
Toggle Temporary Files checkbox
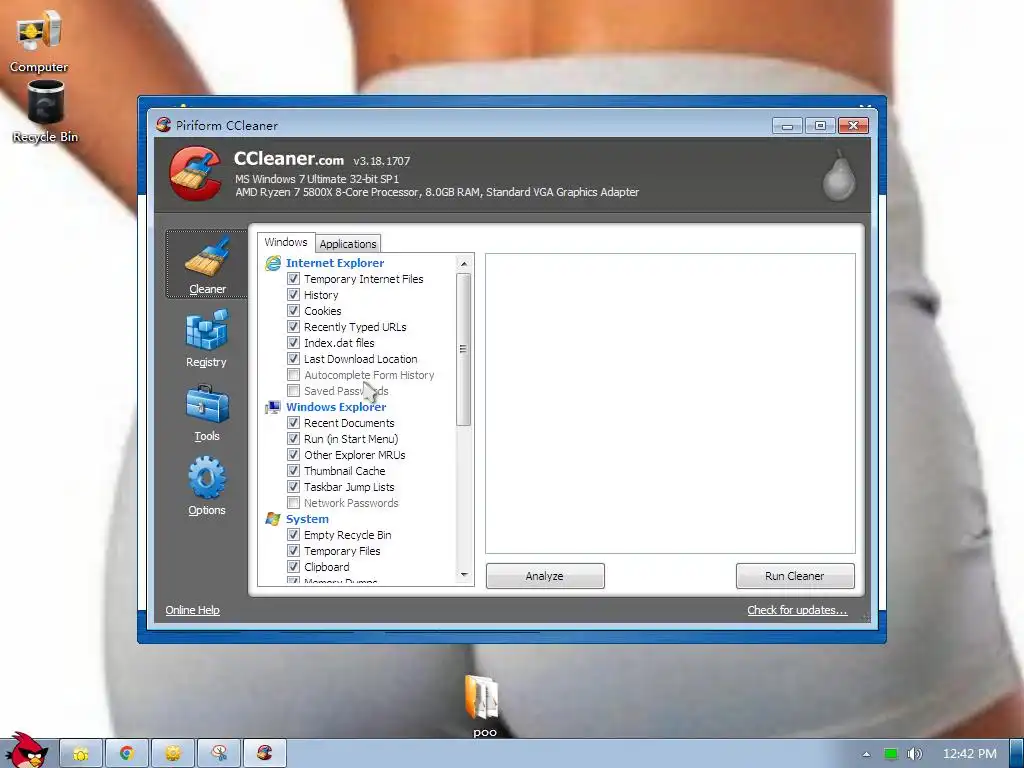[293, 551]
